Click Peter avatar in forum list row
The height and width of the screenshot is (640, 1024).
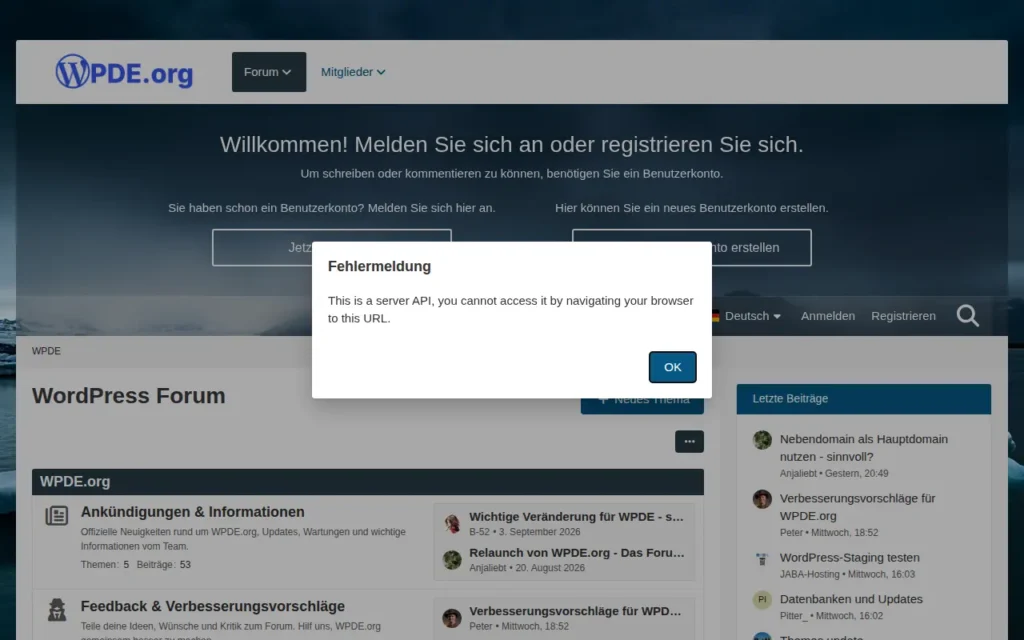coord(452,618)
